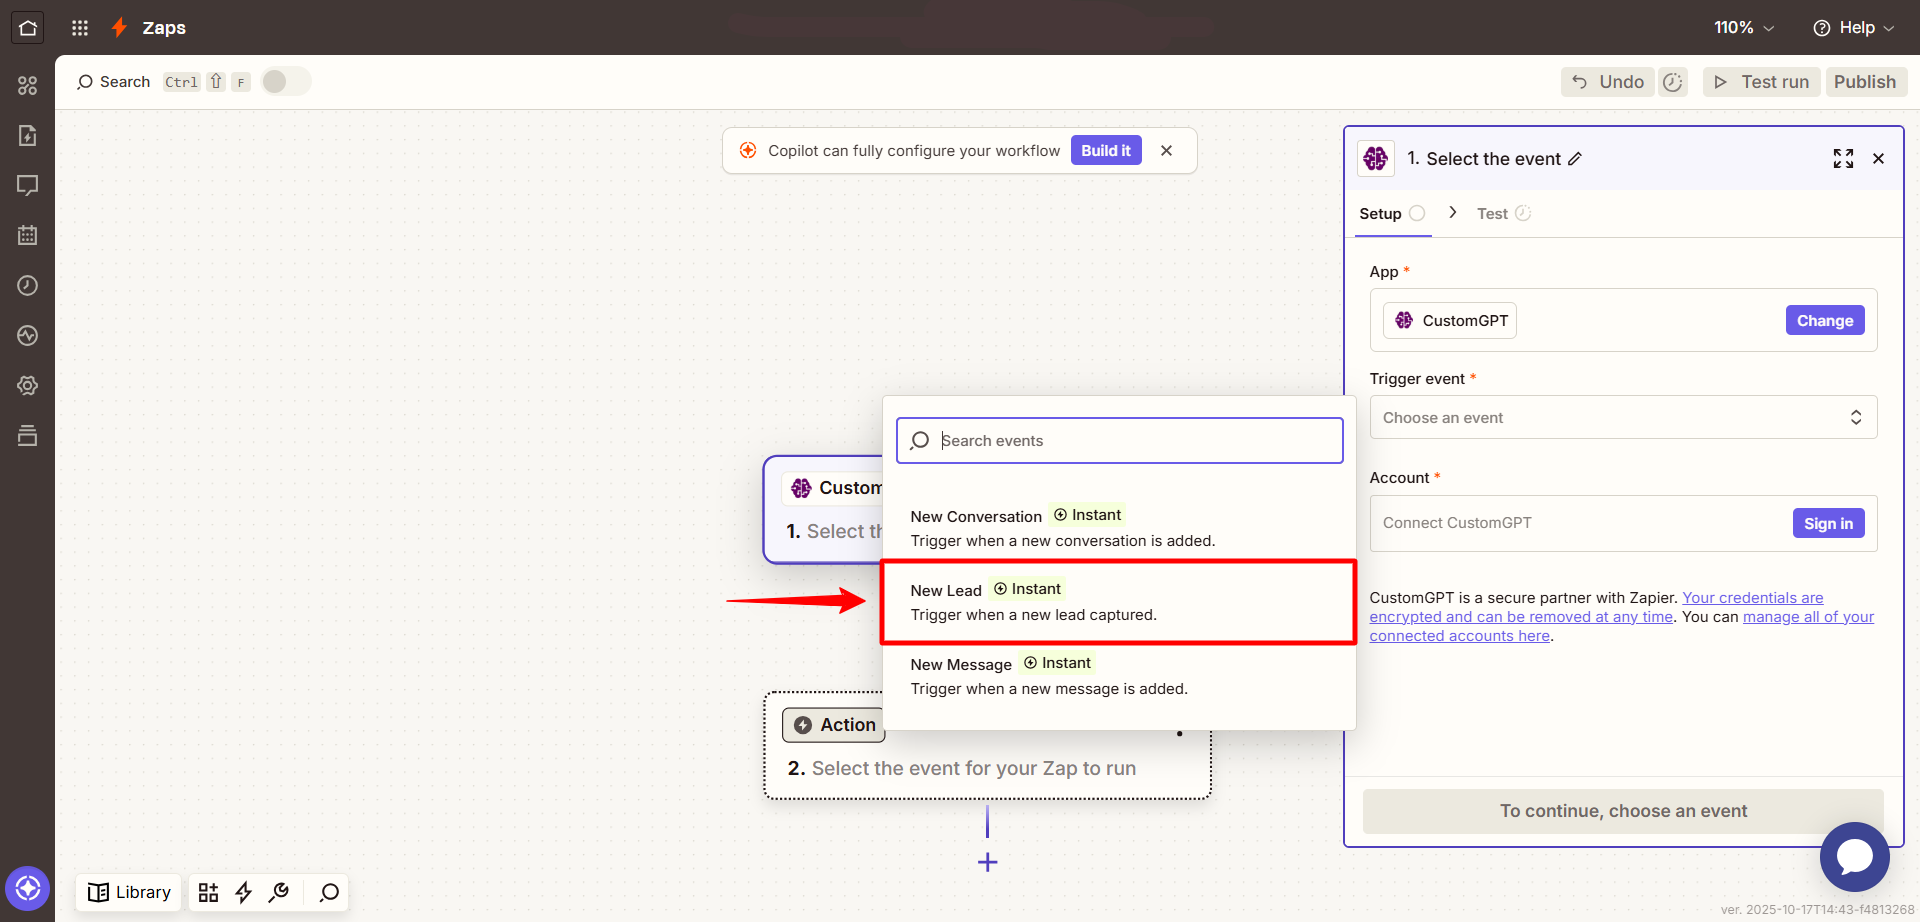The height and width of the screenshot is (922, 1920).
Task: Add a step with the plus icon
Action: [987, 862]
